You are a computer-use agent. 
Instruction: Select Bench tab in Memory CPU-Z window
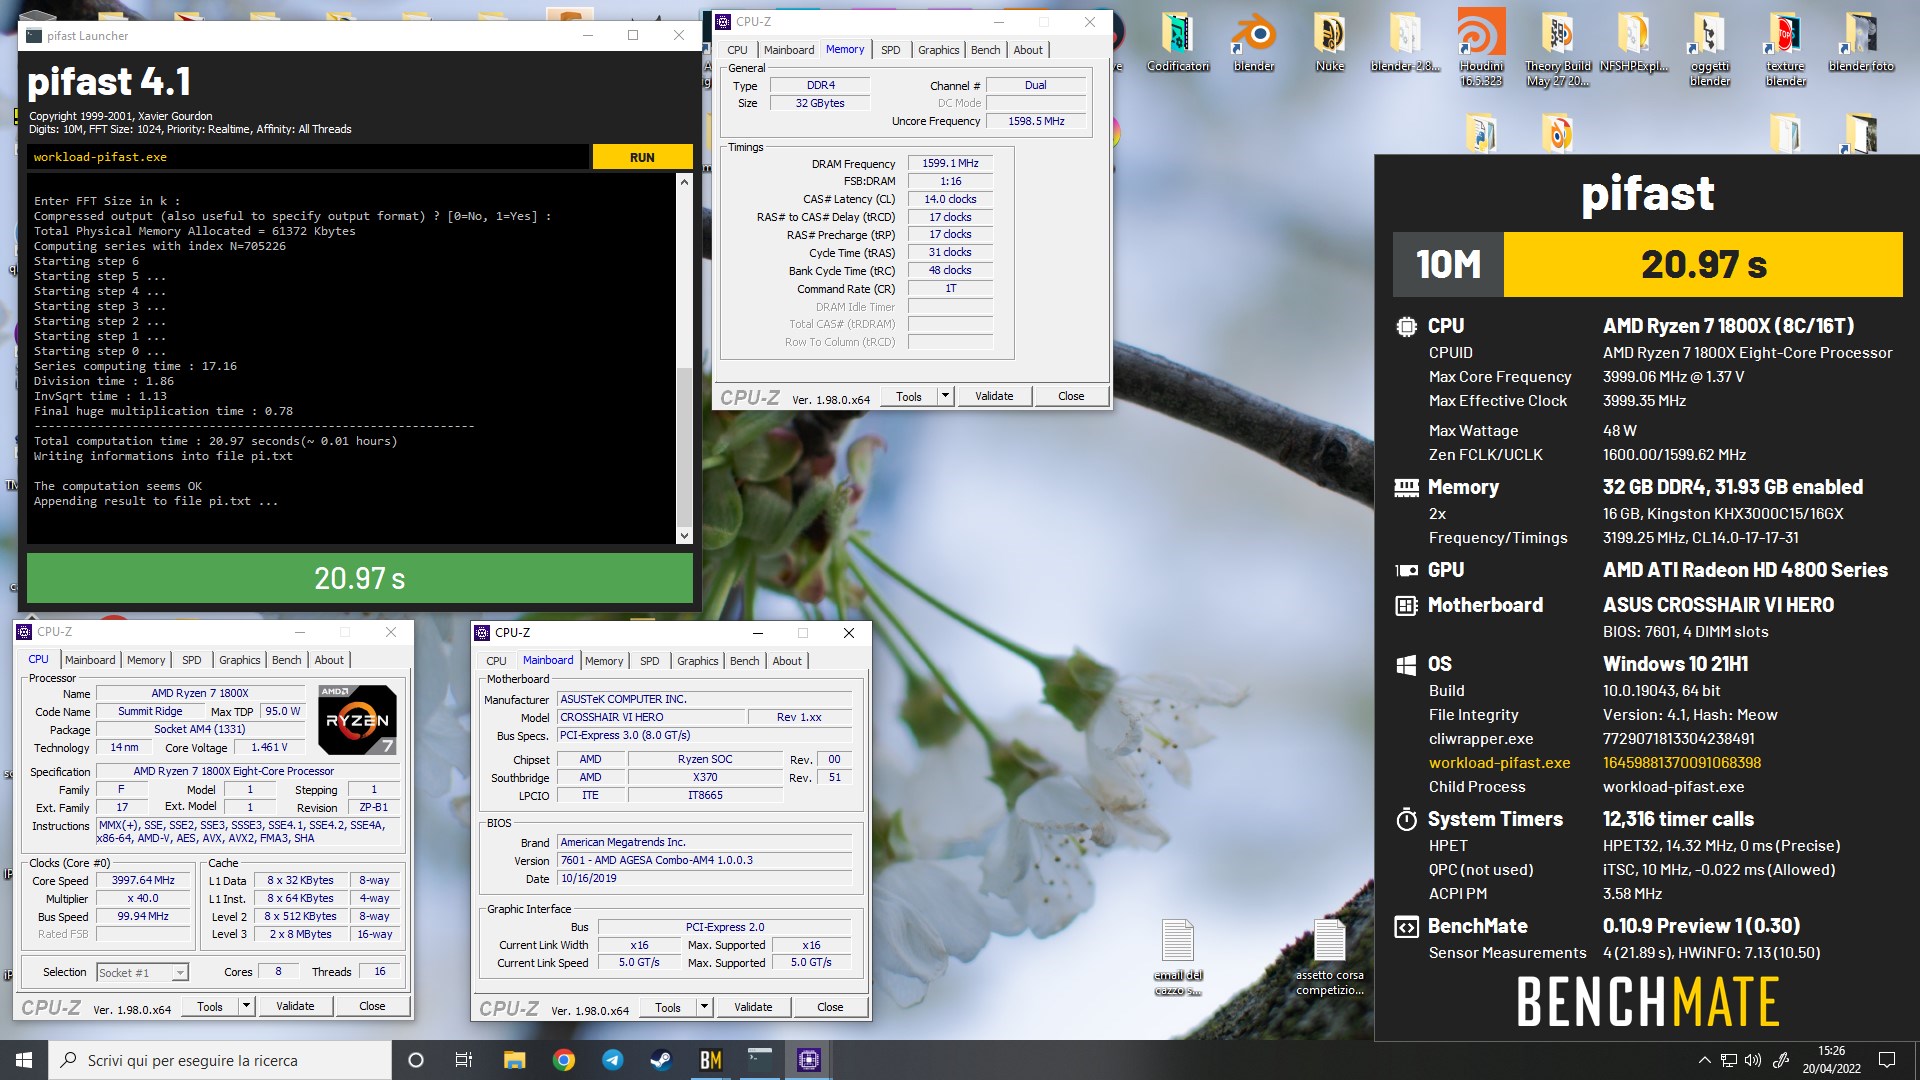985,50
